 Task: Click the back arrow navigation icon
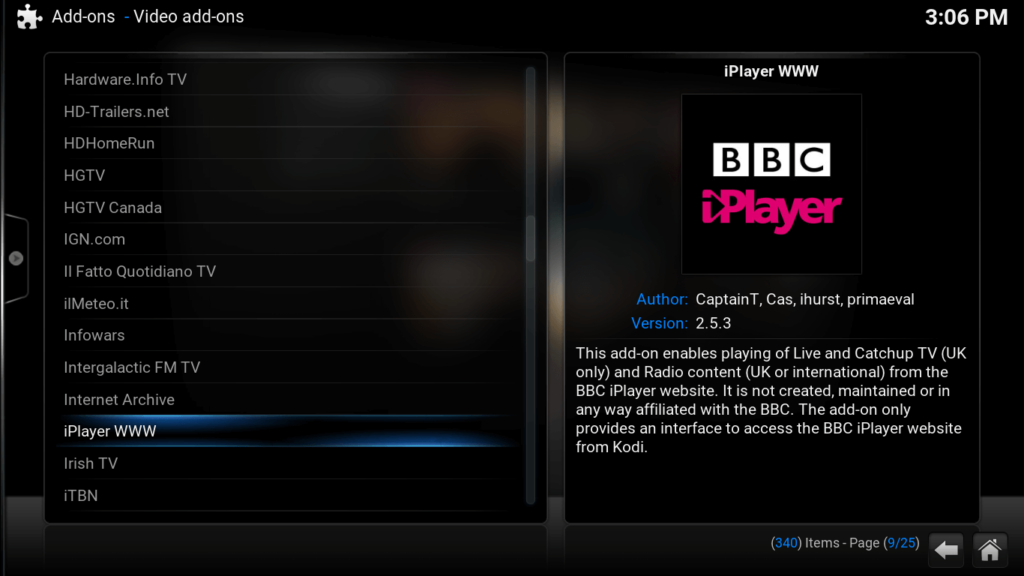tap(946, 549)
